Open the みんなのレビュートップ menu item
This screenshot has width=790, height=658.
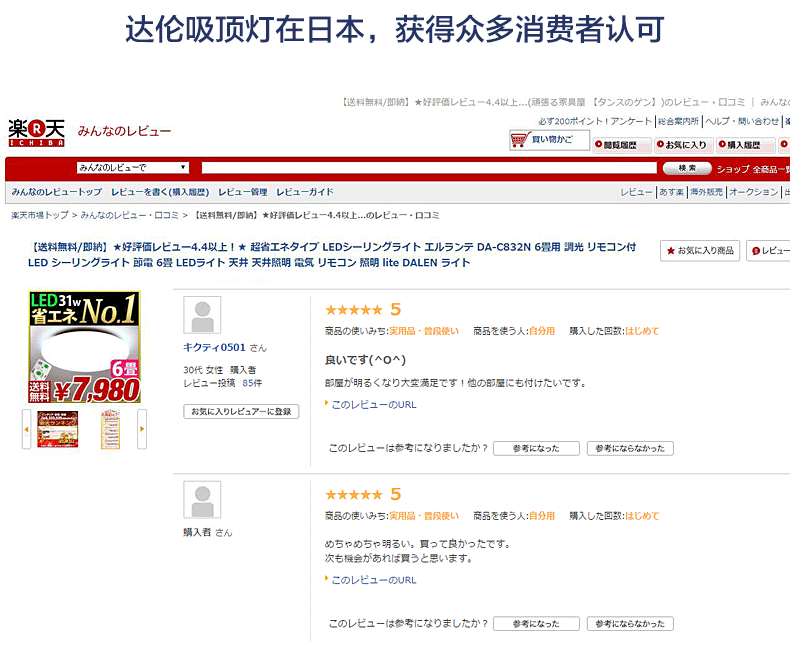56,192
